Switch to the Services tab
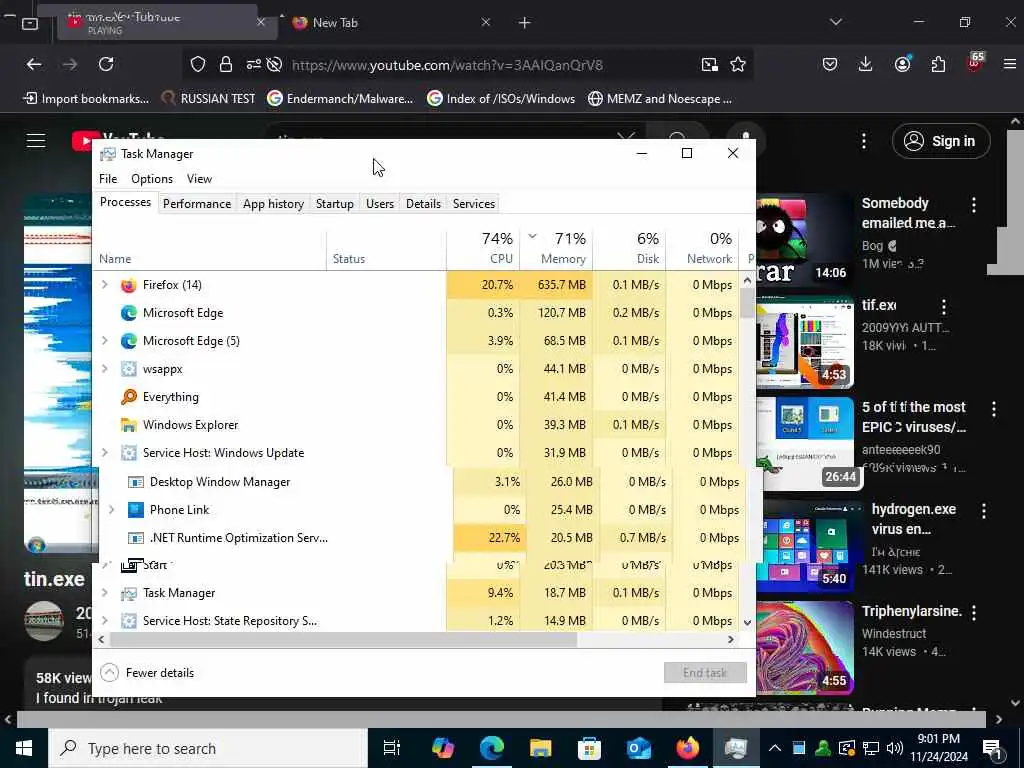The width and height of the screenshot is (1024, 768). (x=473, y=204)
